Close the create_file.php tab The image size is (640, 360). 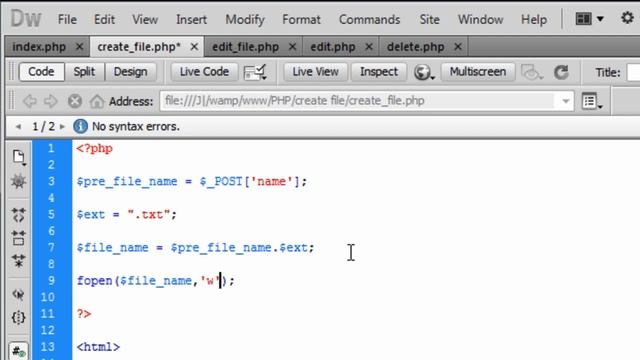[194, 47]
